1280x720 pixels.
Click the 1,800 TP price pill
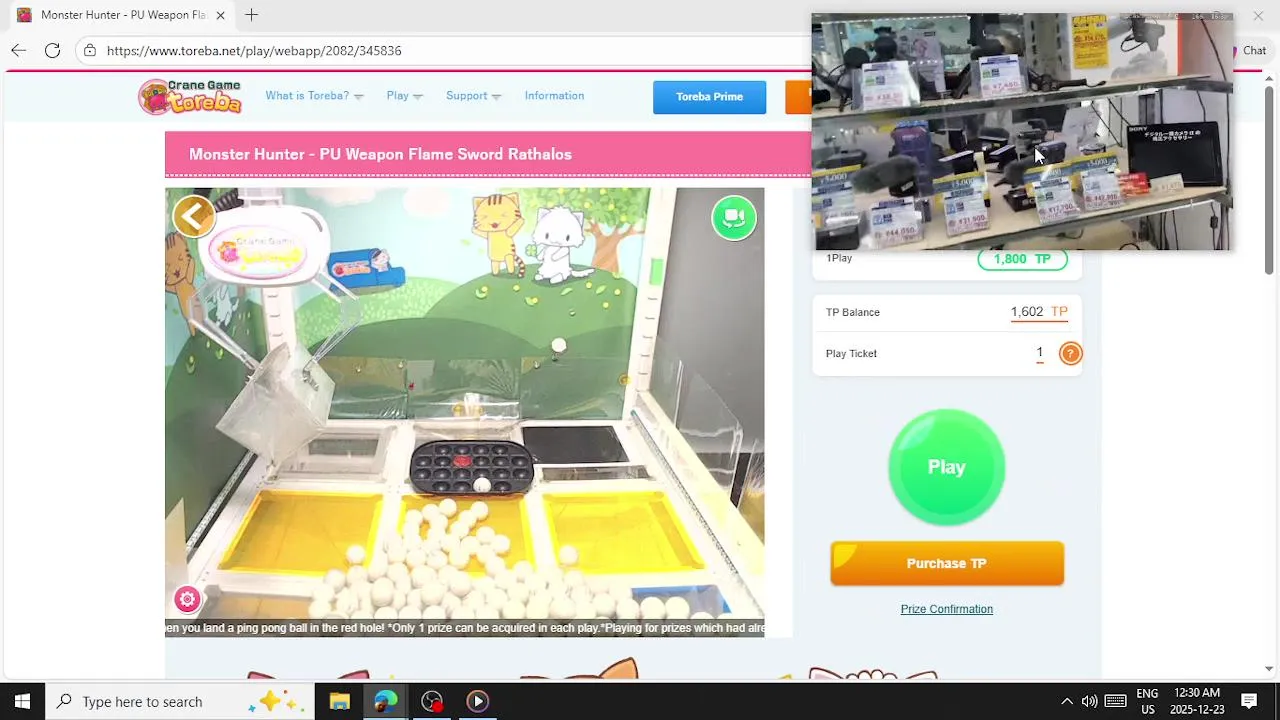(x=1022, y=259)
